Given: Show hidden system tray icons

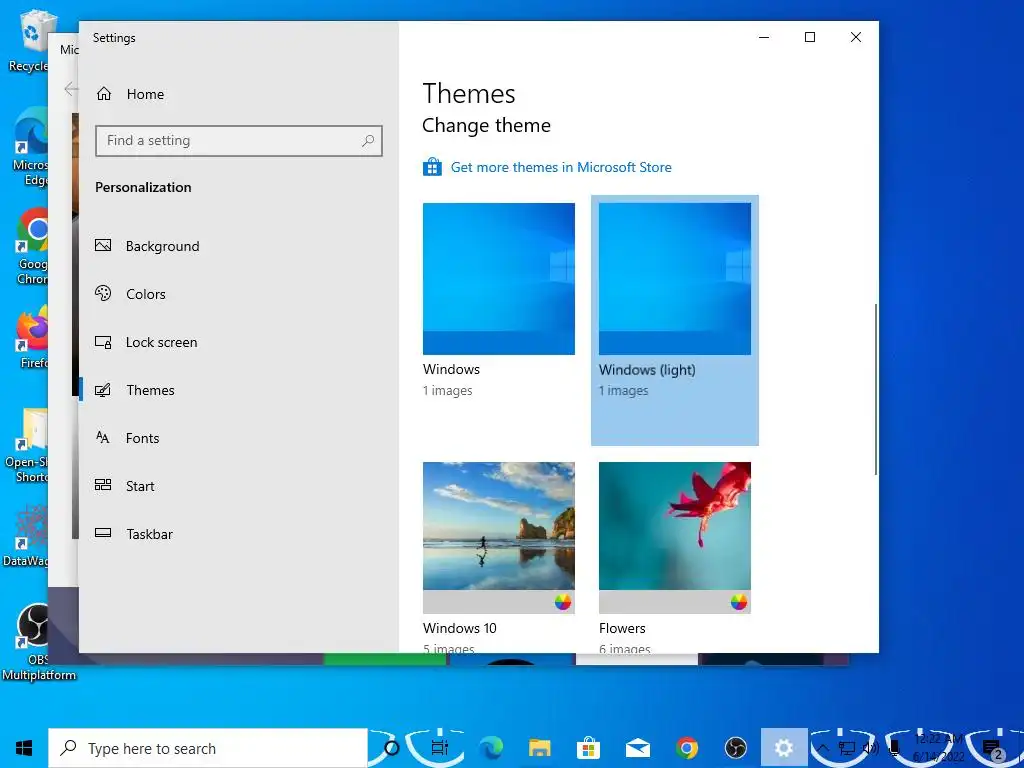Looking at the screenshot, I should click(x=823, y=748).
